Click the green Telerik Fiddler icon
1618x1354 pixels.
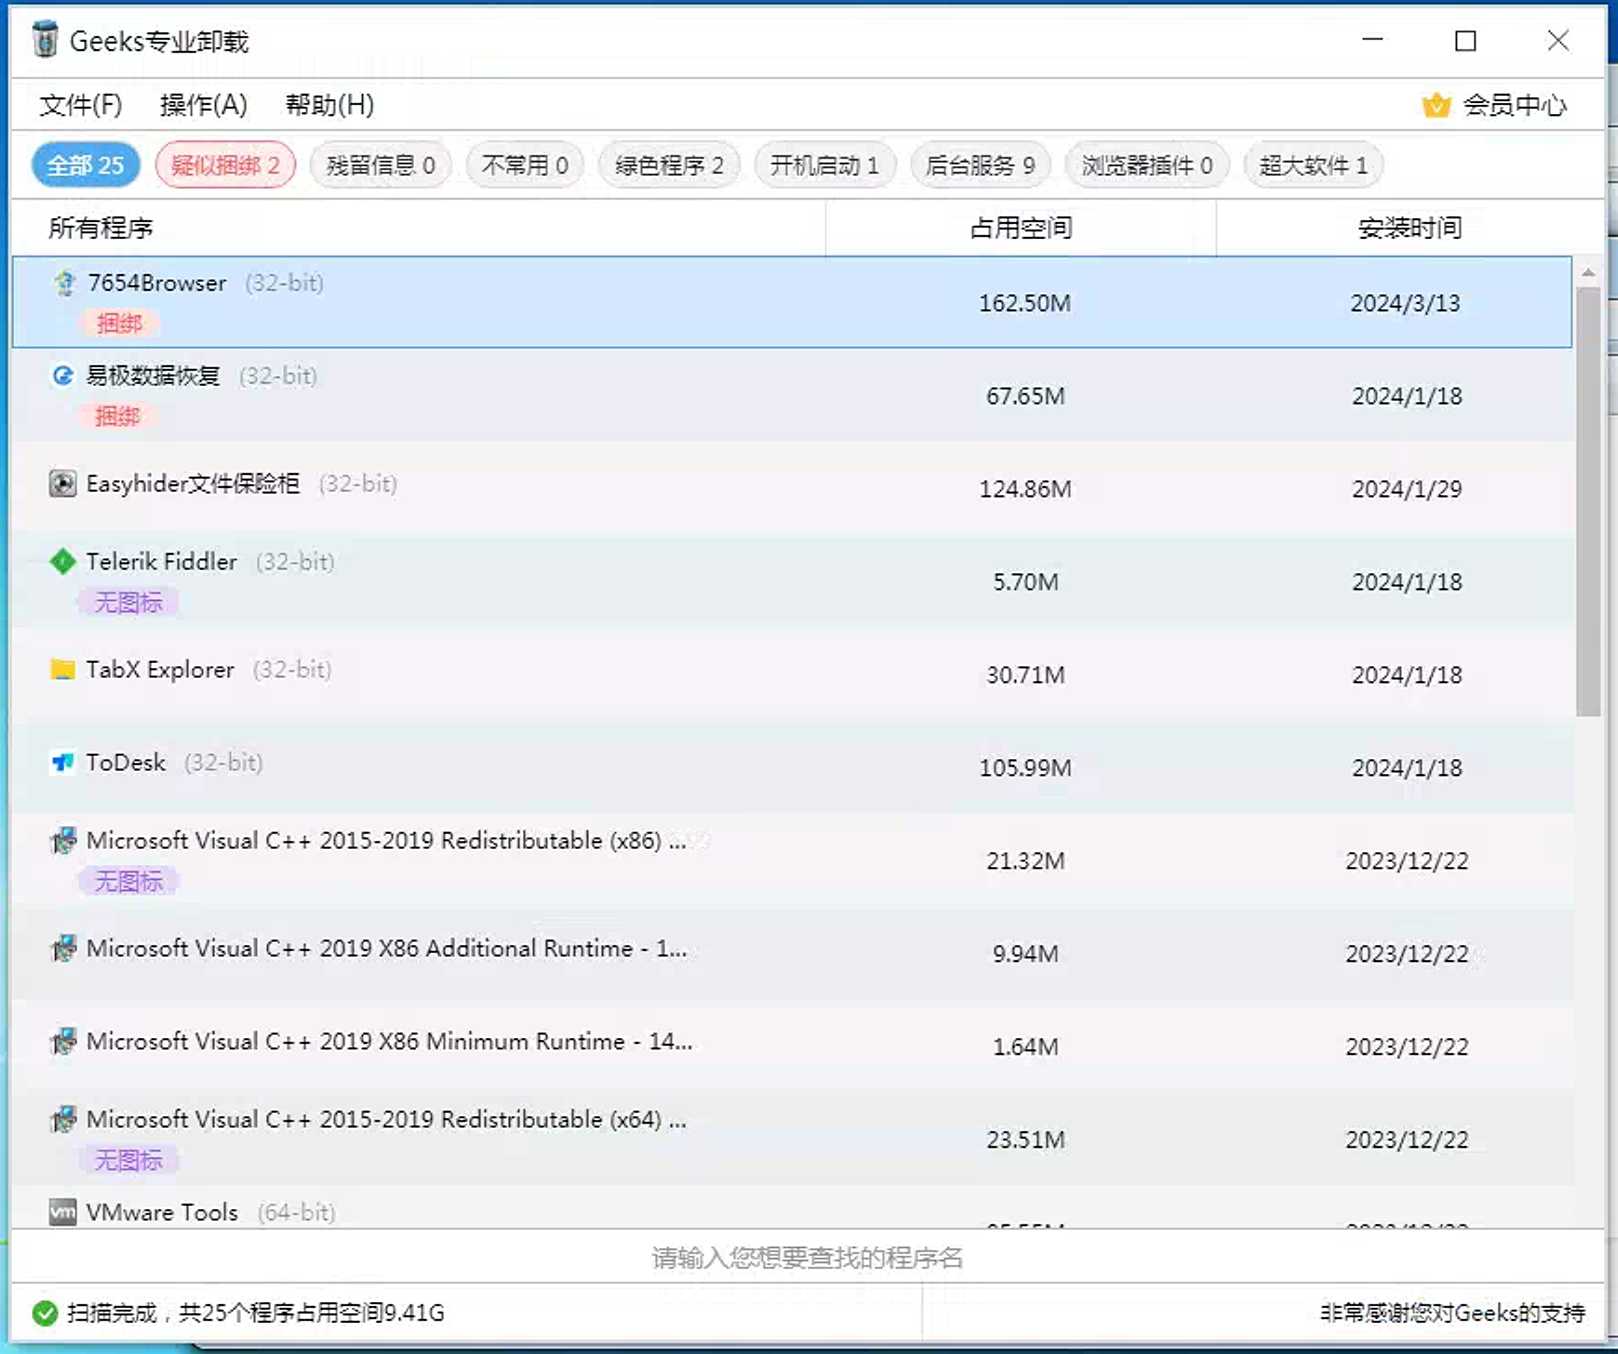(x=63, y=562)
